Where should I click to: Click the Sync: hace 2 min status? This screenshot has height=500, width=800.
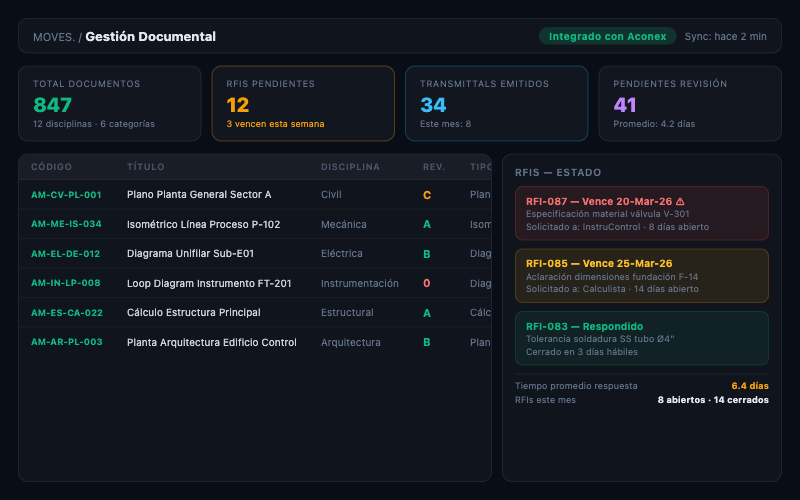tap(725, 37)
